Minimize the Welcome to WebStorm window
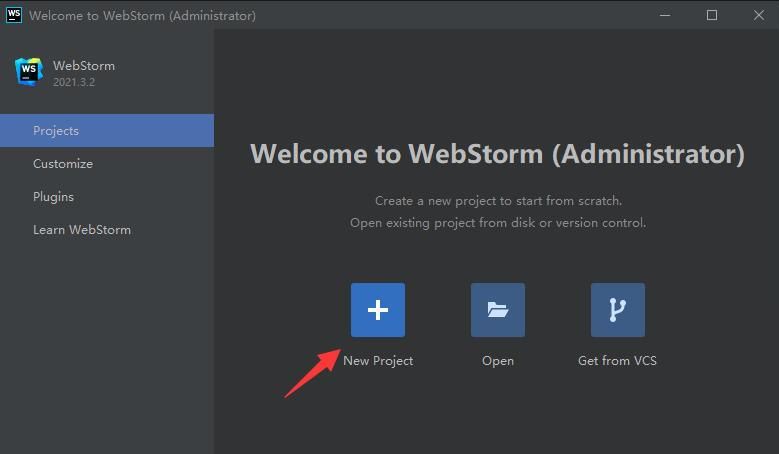This screenshot has width=779, height=454. 665,15
